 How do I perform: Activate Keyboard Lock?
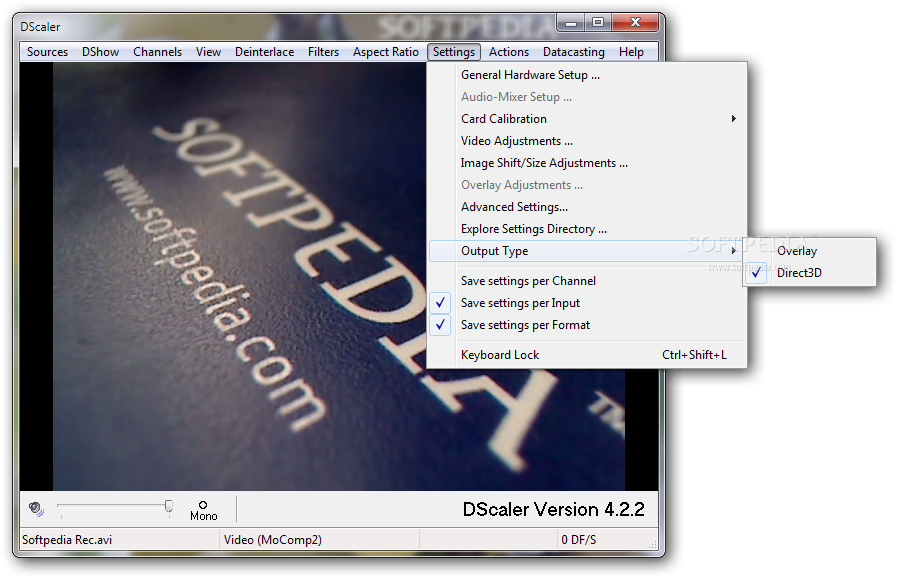pos(587,355)
